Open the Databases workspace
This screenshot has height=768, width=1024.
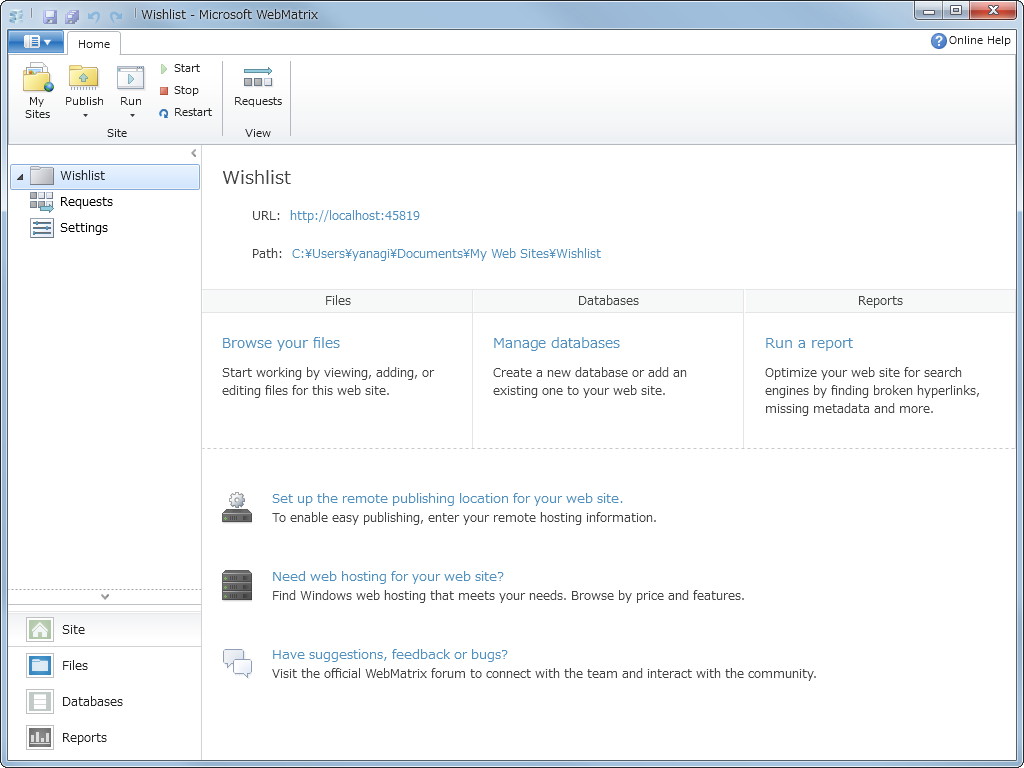point(93,701)
